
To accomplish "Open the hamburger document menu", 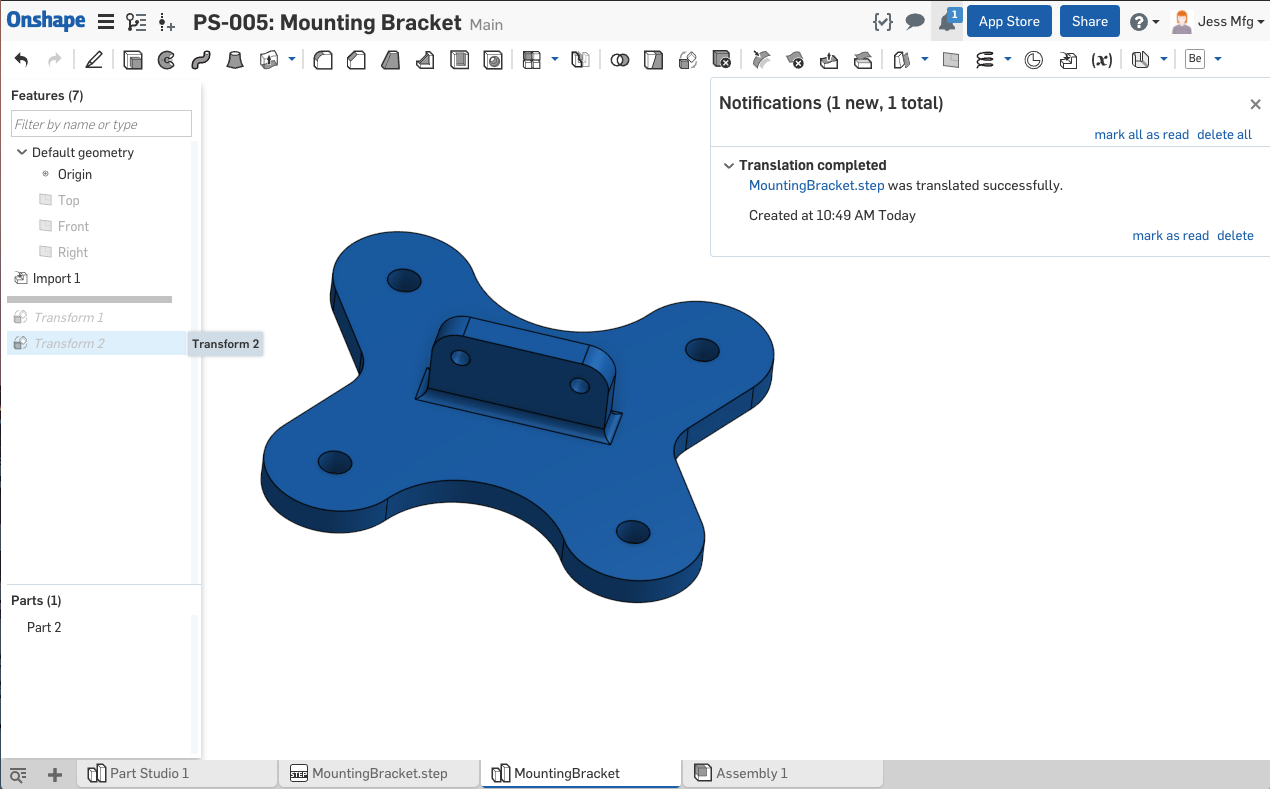I will (x=105, y=22).
